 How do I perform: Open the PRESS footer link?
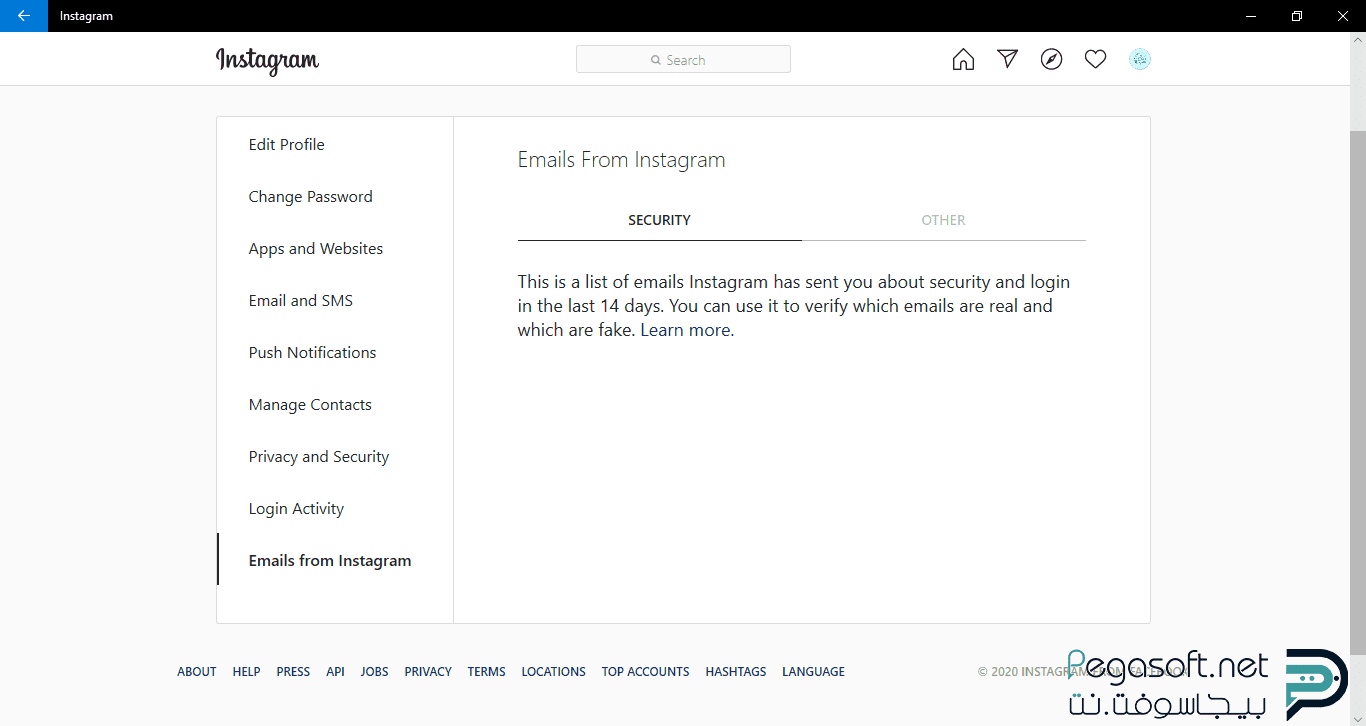coord(293,672)
